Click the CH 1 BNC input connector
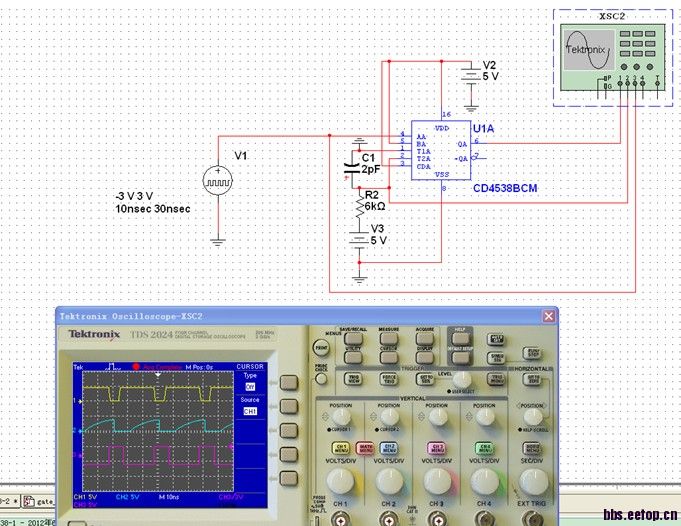681x526 pixels. click(340, 519)
